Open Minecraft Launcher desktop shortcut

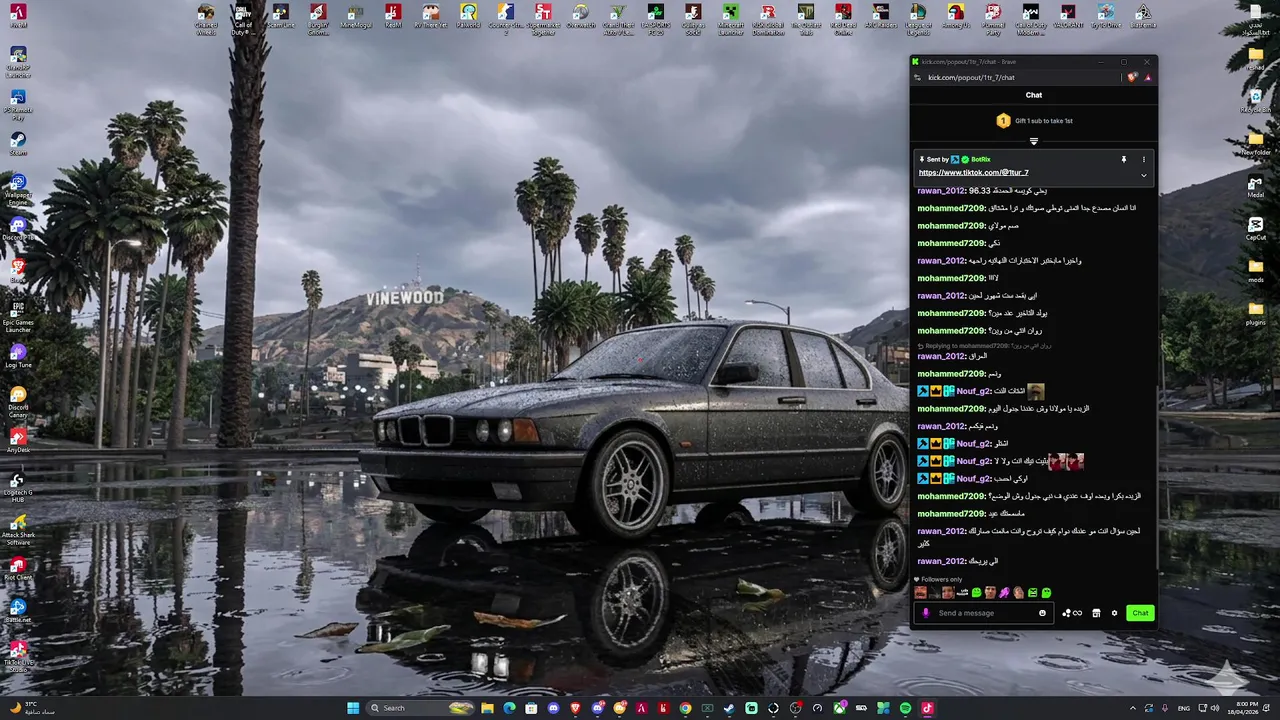tap(730, 18)
